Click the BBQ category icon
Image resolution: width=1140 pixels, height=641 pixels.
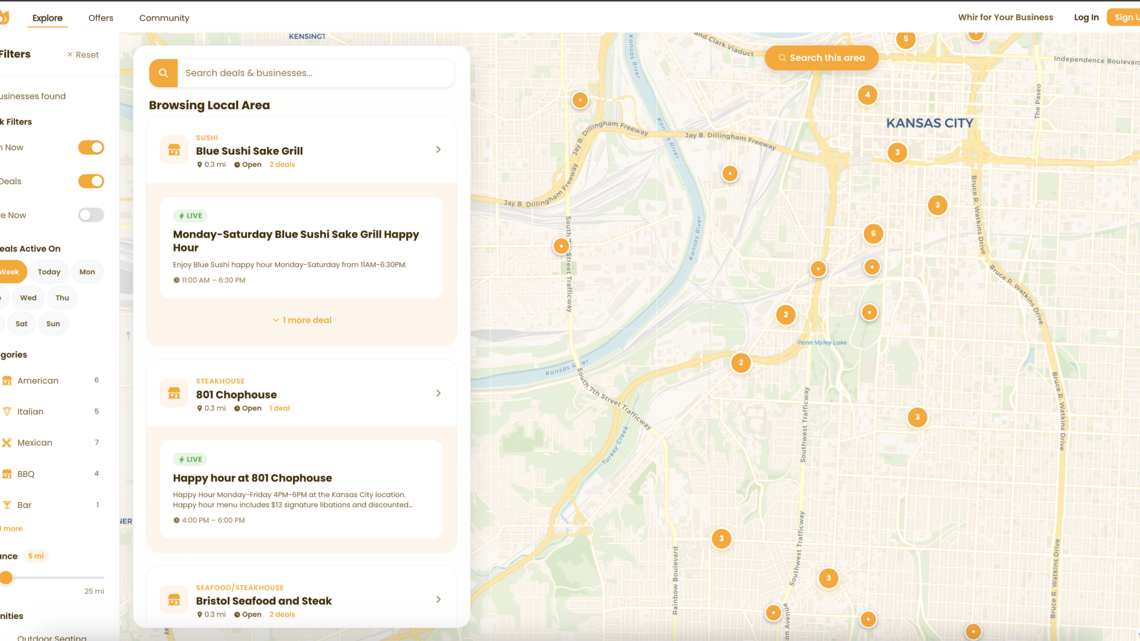click(7, 474)
